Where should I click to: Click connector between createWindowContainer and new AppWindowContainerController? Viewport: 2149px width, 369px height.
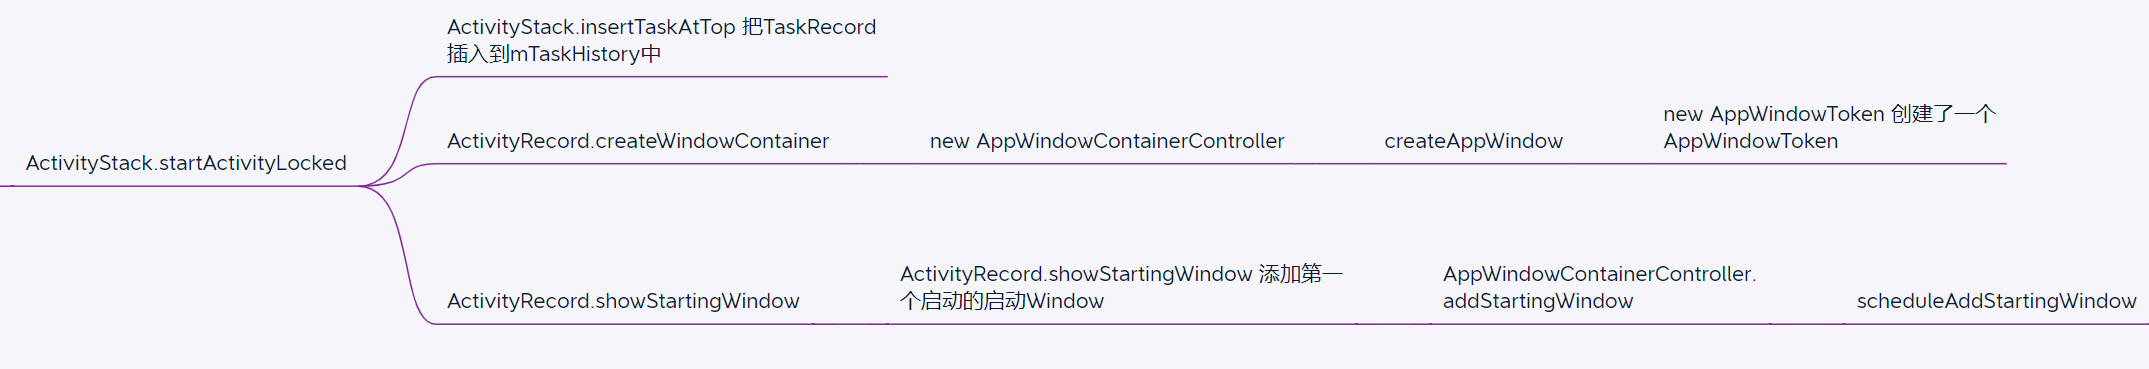[x=880, y=164]
